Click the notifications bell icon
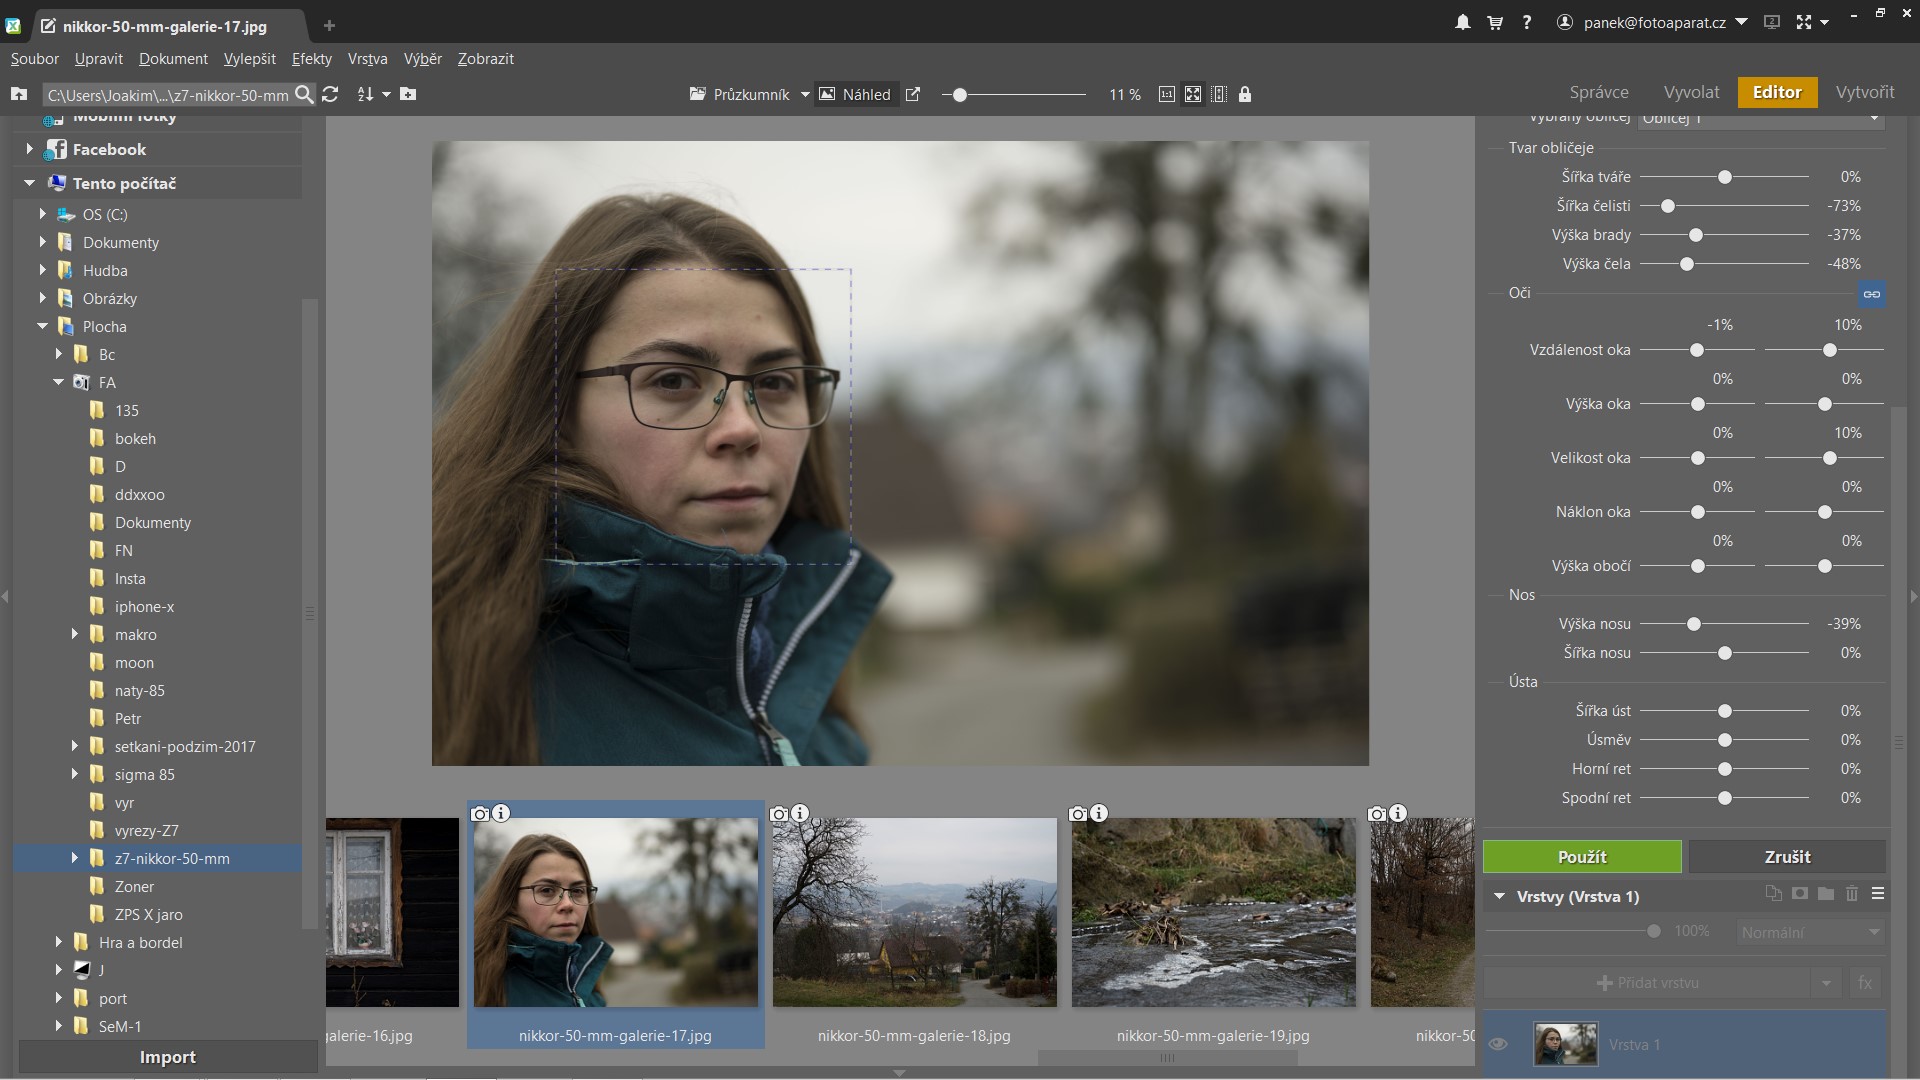 (x=1462, y=22)
